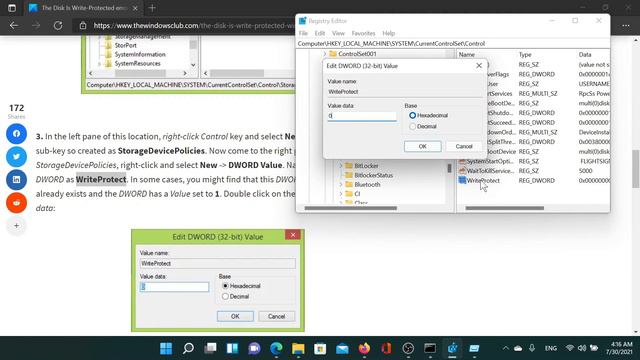The width and height of the screenshot is (640, 360).
Task: Click the Twitter share icon
Action: pos(16,157)
